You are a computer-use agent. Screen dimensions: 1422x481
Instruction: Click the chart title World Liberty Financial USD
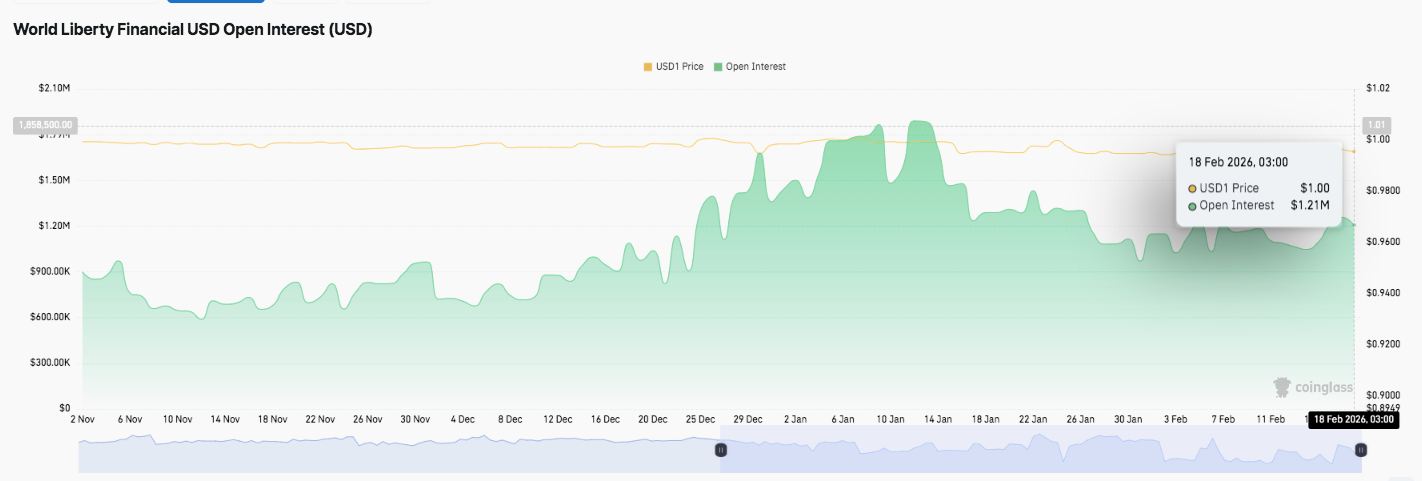click(x=192, y=30)
